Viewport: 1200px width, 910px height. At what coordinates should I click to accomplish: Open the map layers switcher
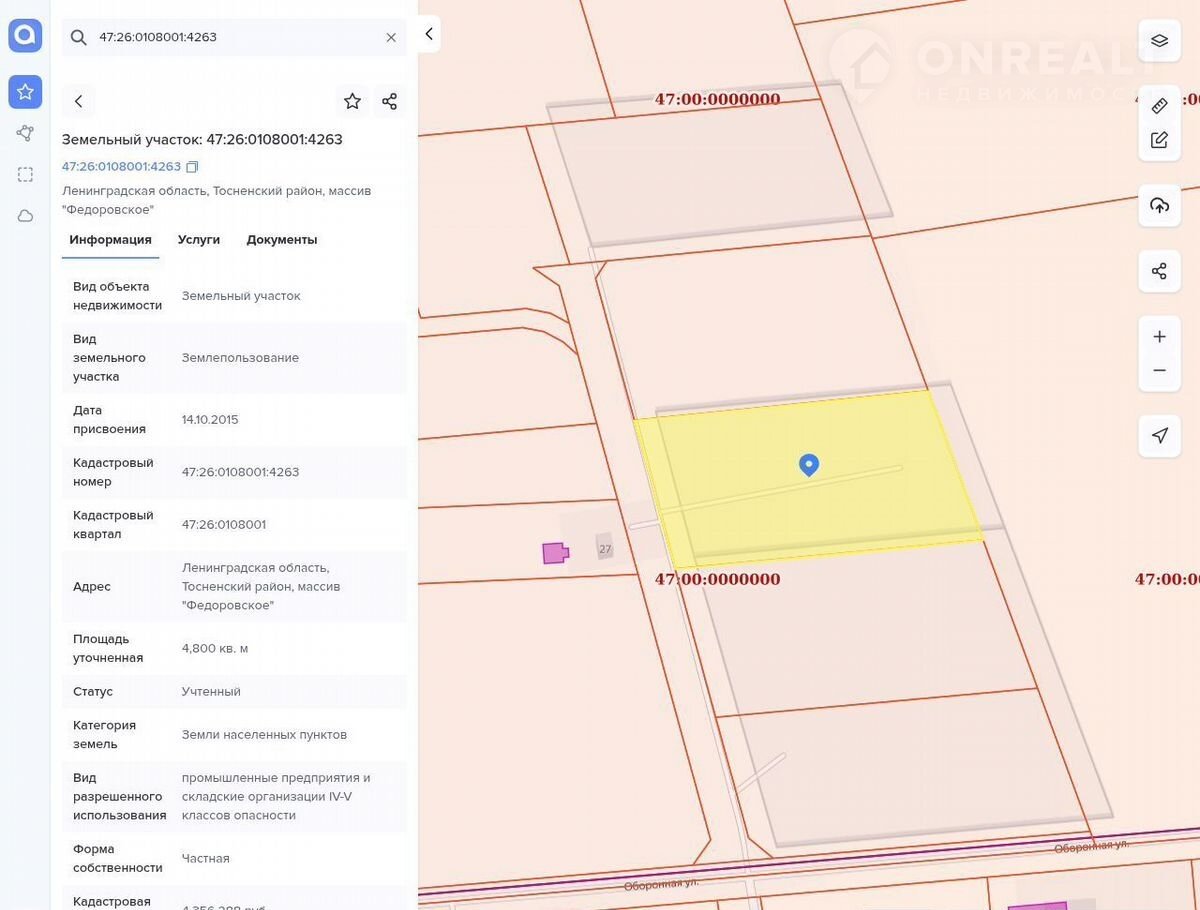[x=1159, y=40]
